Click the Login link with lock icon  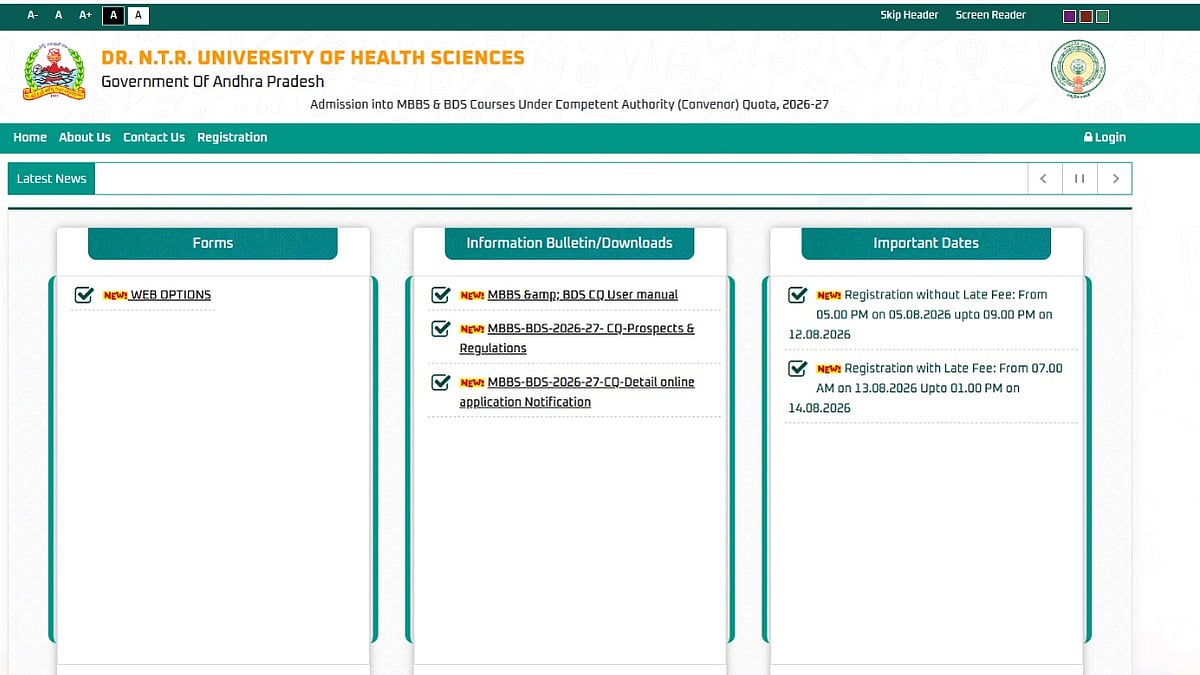point(1105,137)
